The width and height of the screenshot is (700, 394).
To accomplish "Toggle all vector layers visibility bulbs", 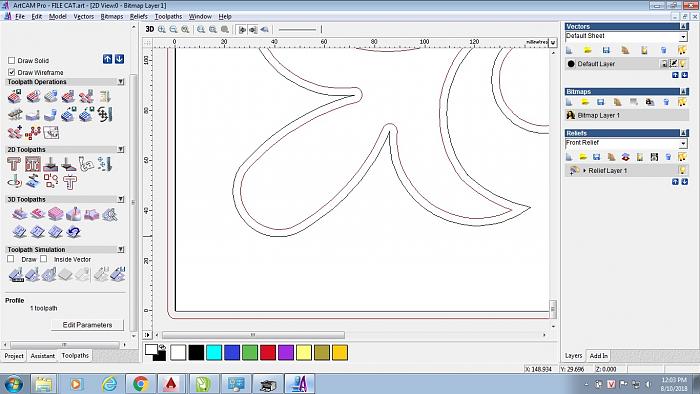I will coord(682,50).
